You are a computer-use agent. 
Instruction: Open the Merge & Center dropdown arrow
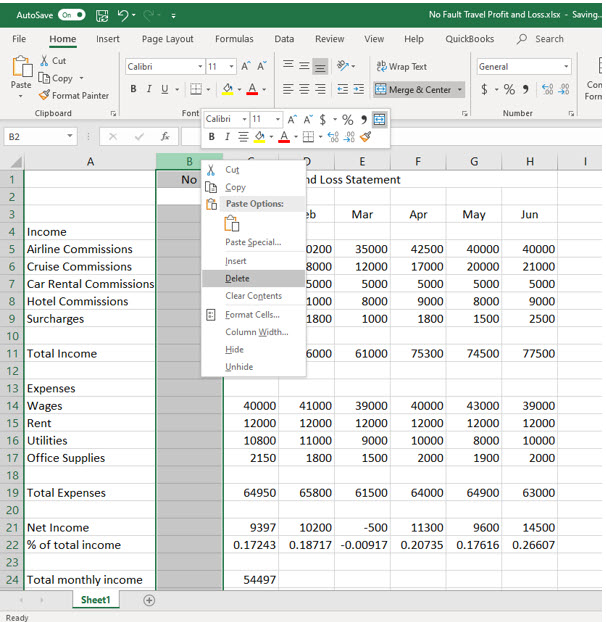click(460, 90)
